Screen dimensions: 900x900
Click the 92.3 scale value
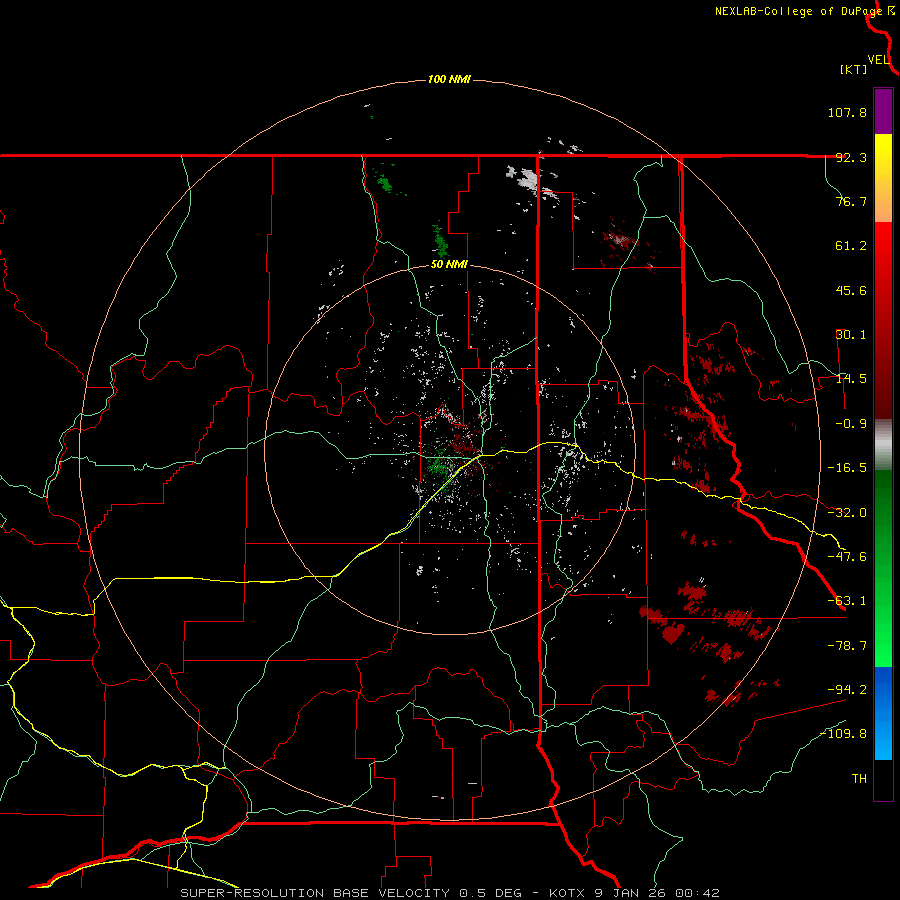tap(851, 157)
